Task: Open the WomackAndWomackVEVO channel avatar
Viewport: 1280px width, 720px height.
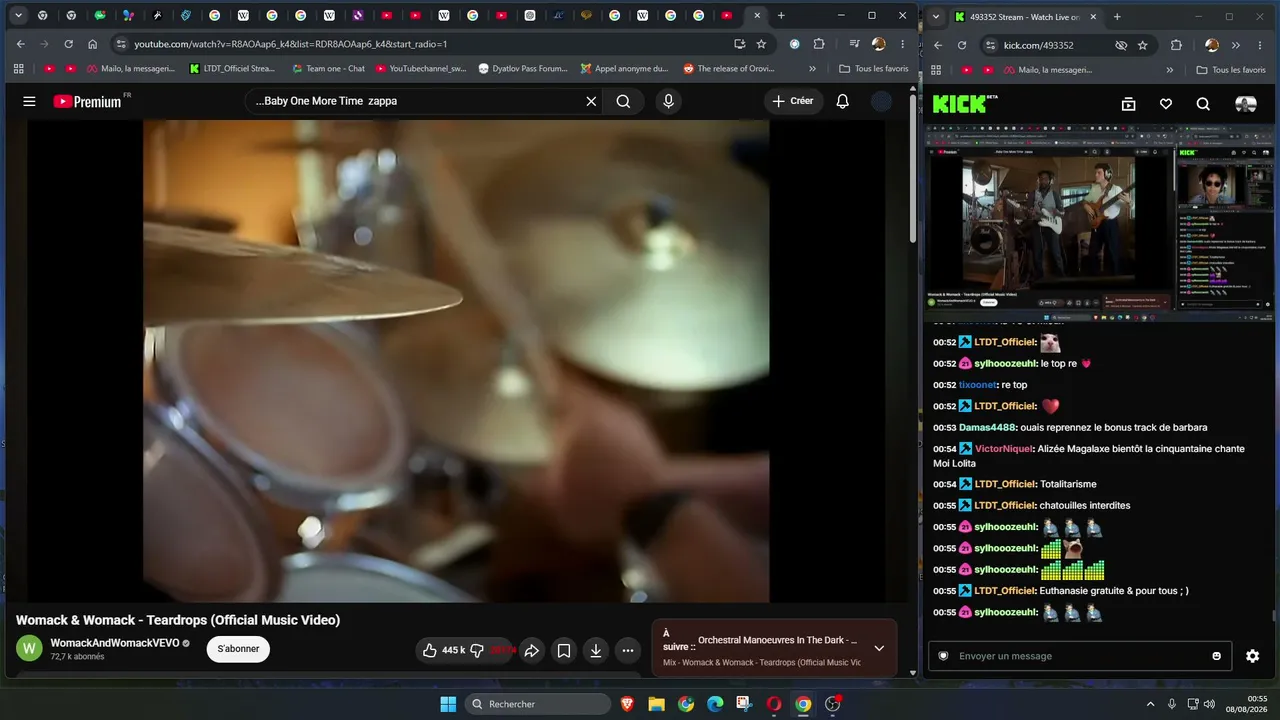Action: [x=29, y=648]
